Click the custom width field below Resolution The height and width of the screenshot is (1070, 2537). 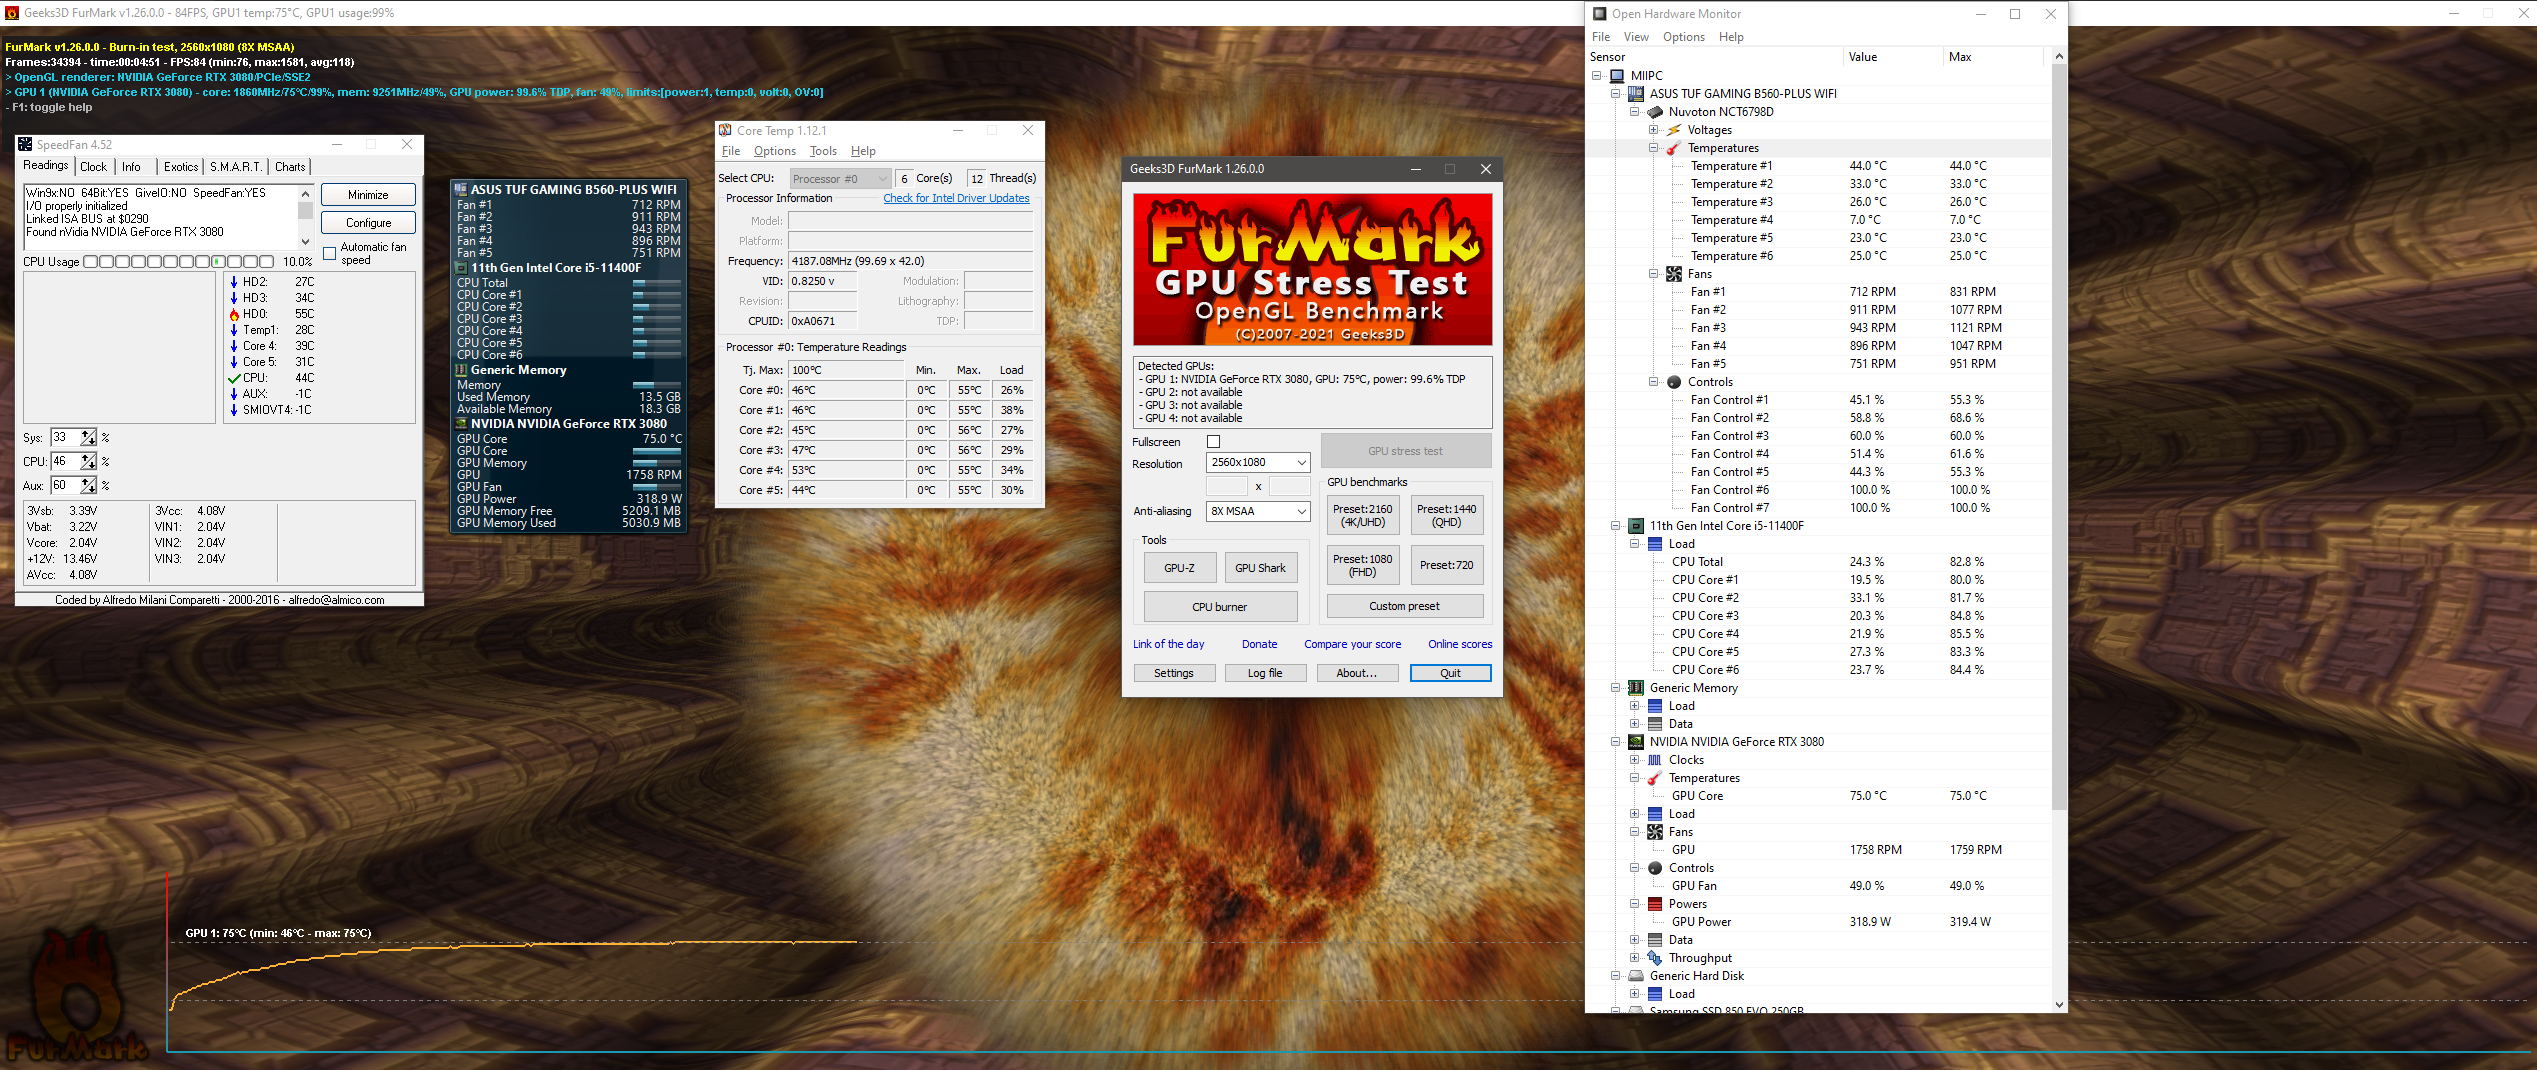coord(1227,487)
